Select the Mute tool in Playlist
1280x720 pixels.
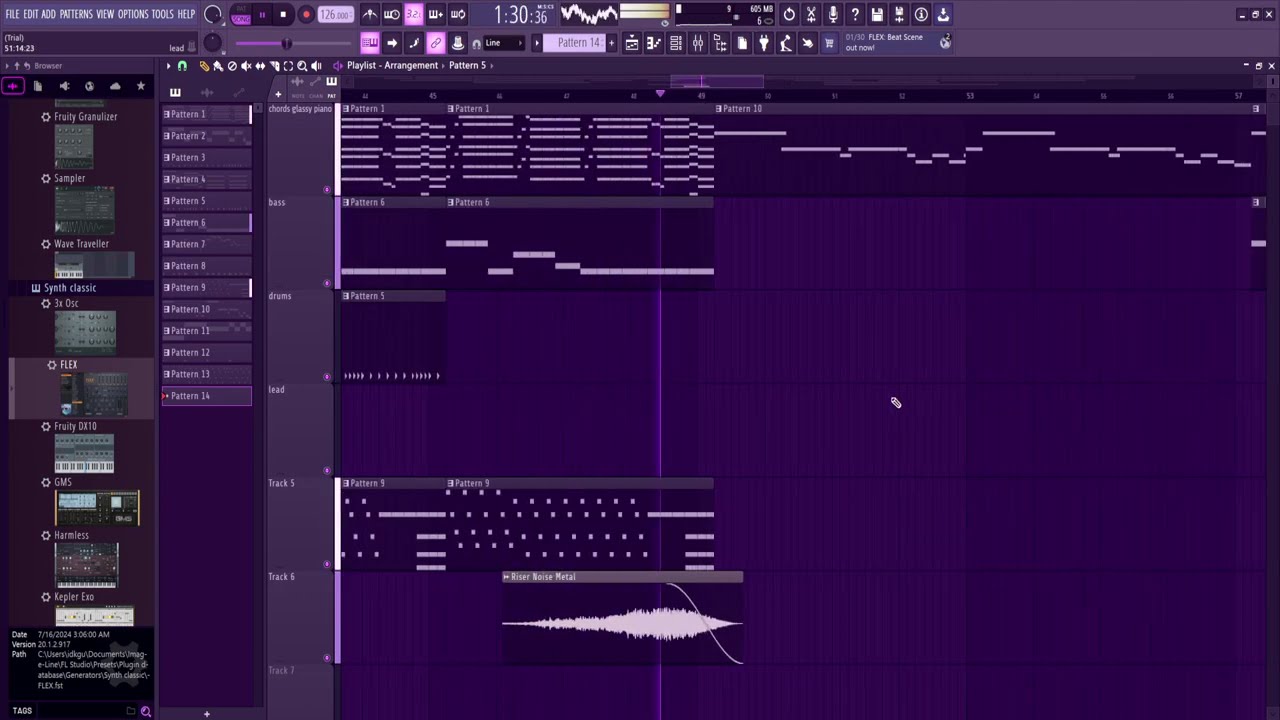click(246, 66)
